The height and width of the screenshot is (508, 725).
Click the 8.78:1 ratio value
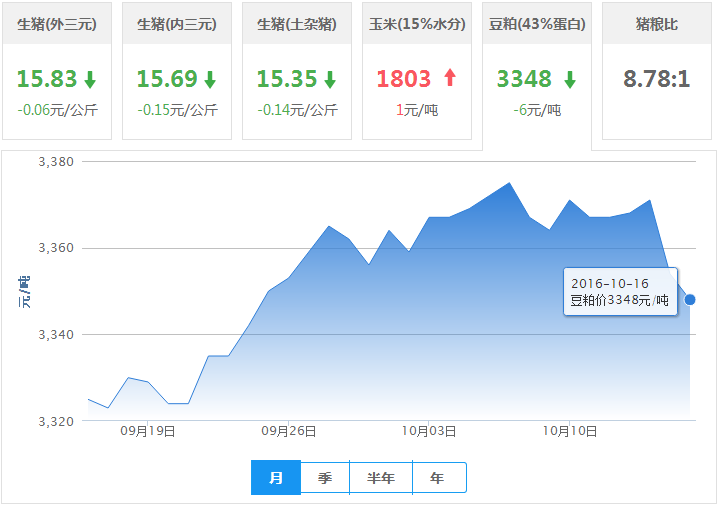(x=657, y=79)
